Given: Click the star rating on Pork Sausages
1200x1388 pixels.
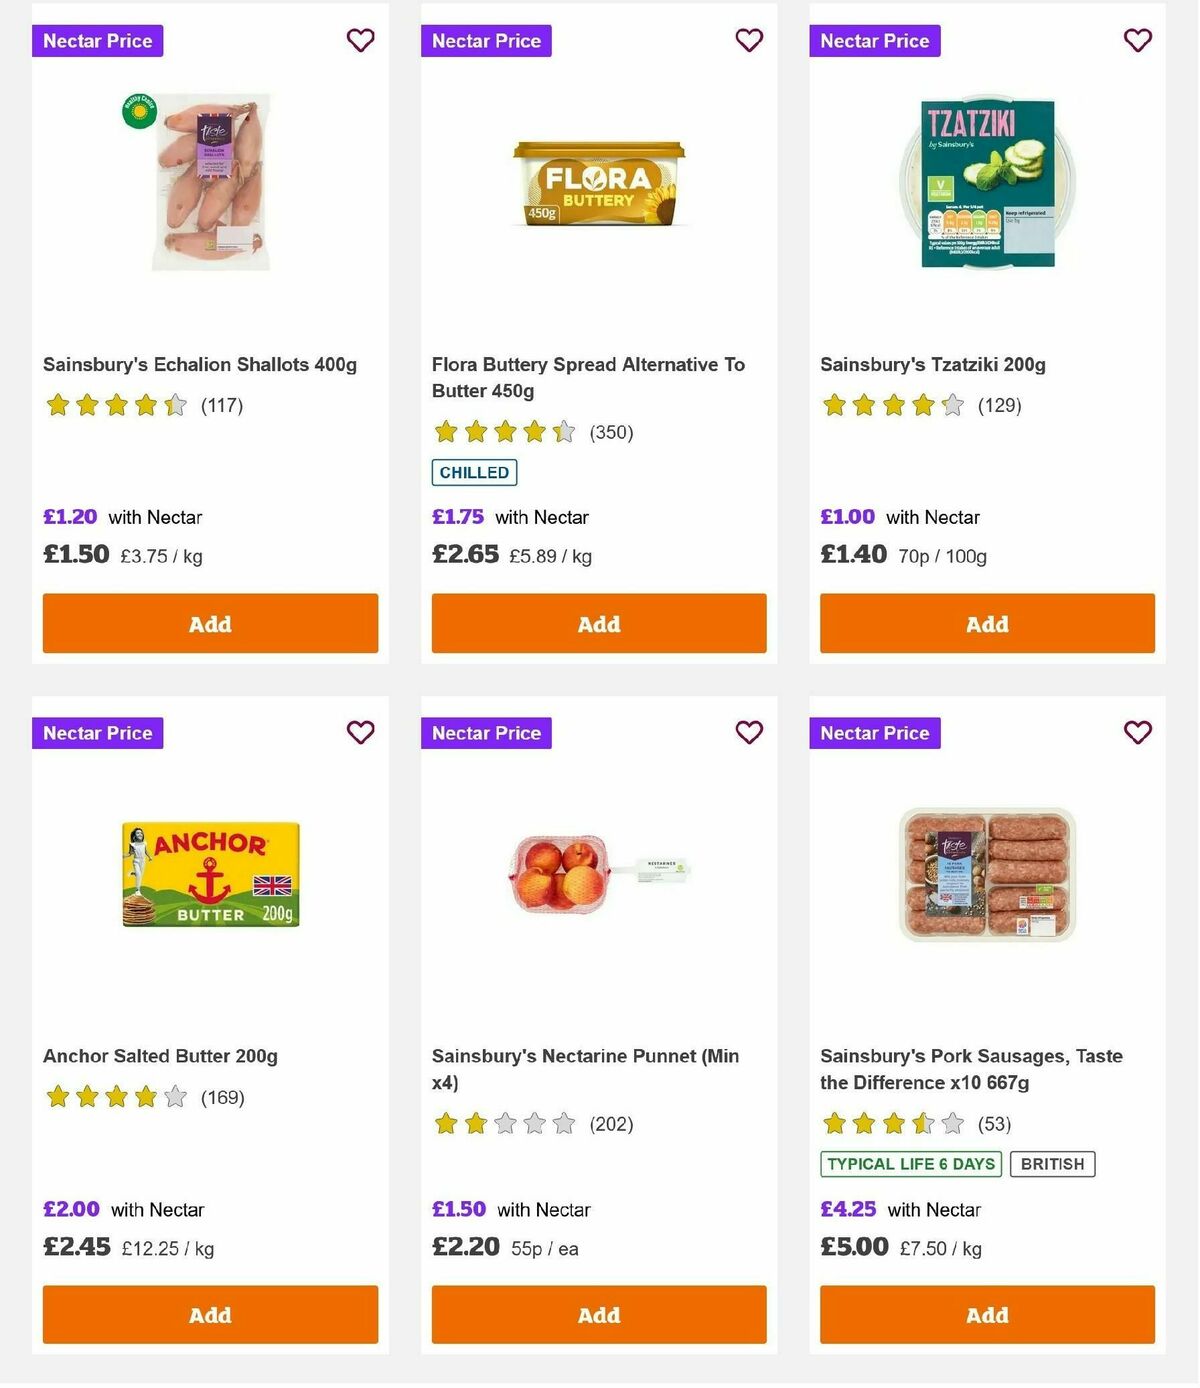Looking at the screenshot, I should tap(890, 1123).
